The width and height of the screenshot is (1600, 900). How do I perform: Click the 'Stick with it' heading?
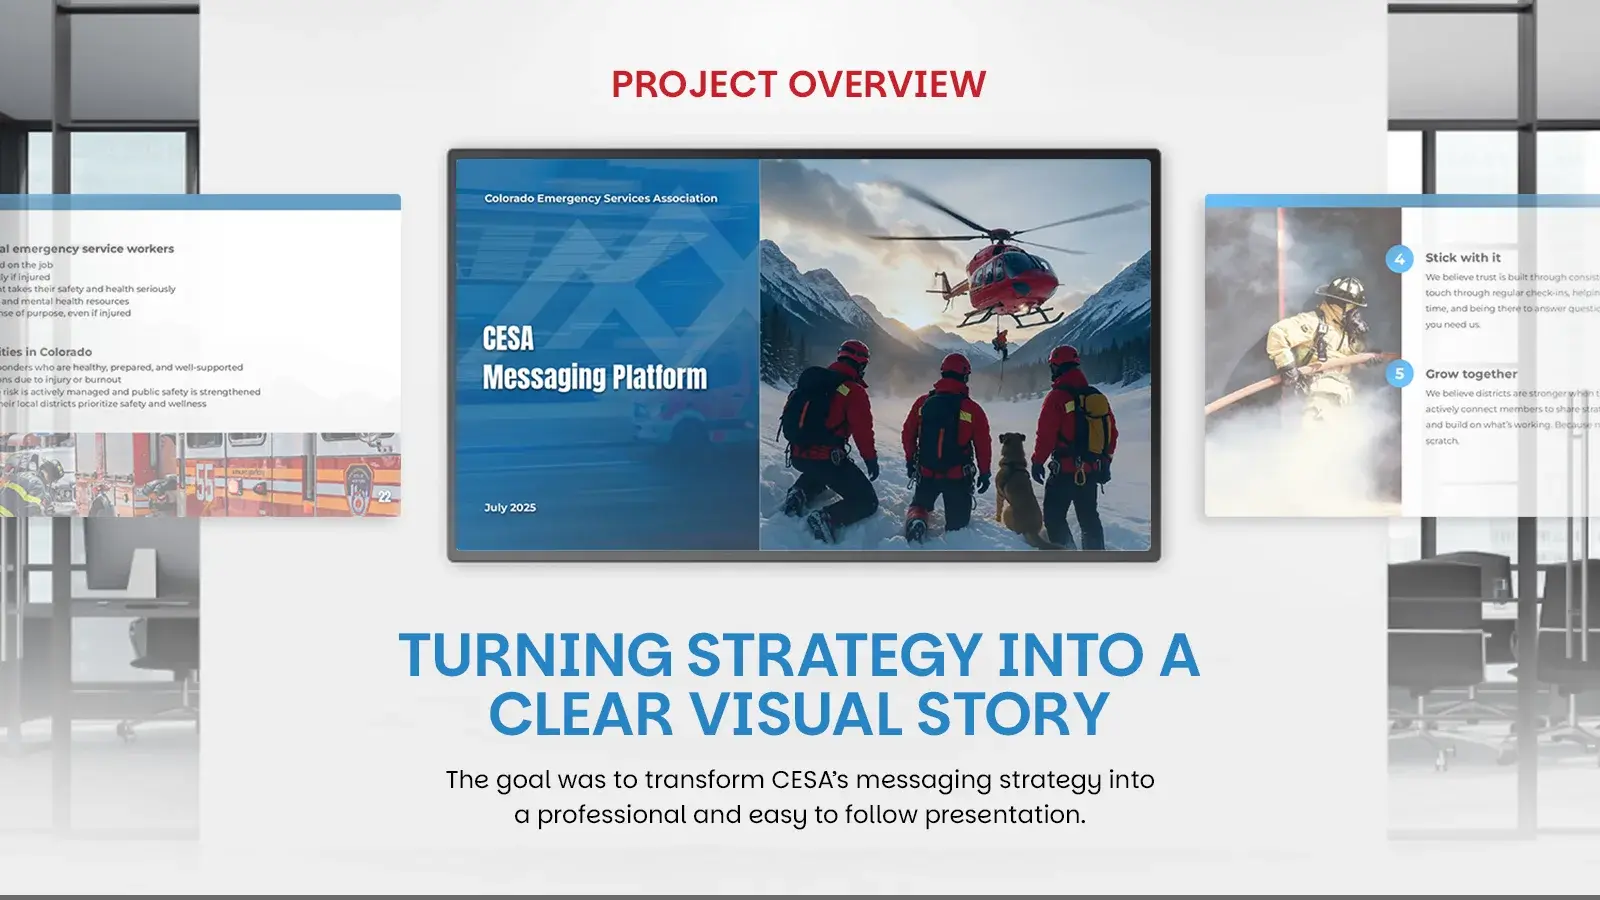pos(1463,257)
